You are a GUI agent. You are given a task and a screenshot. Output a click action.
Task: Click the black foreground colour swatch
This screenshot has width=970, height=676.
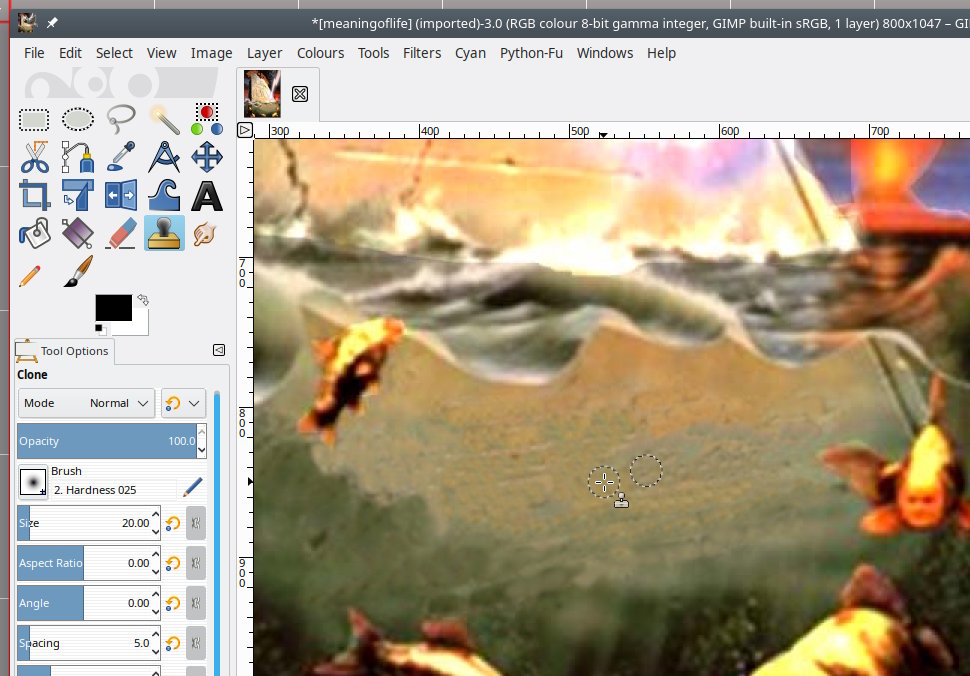pos(113,307)
